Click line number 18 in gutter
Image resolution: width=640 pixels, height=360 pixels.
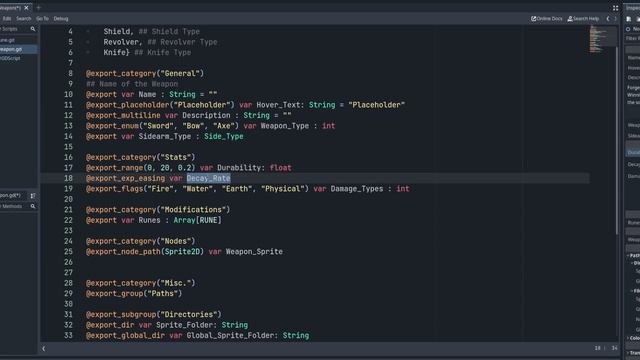(68, 178)
